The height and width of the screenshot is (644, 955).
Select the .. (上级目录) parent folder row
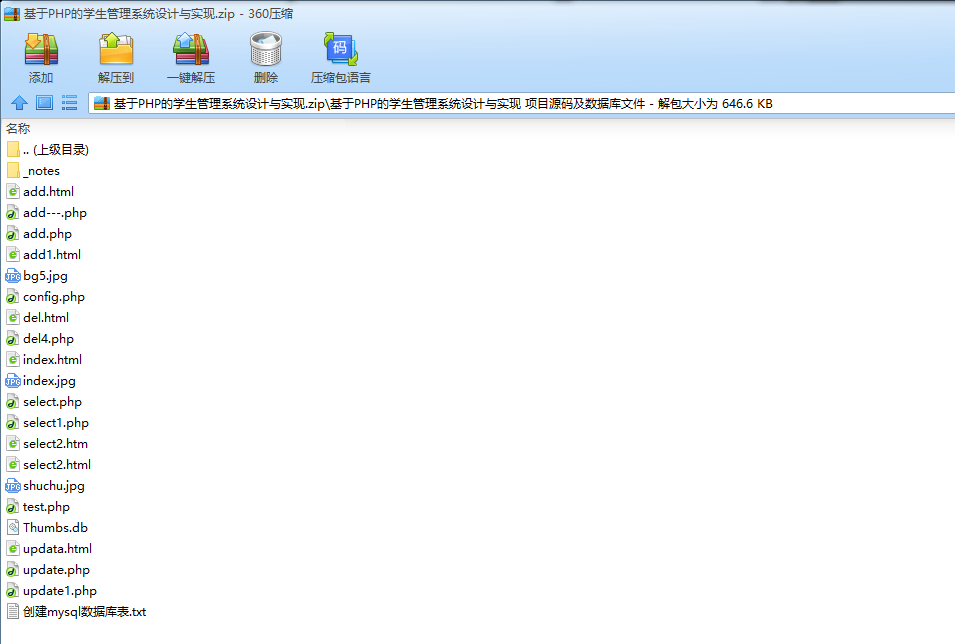pyautogui.click(x=48, y=150)
